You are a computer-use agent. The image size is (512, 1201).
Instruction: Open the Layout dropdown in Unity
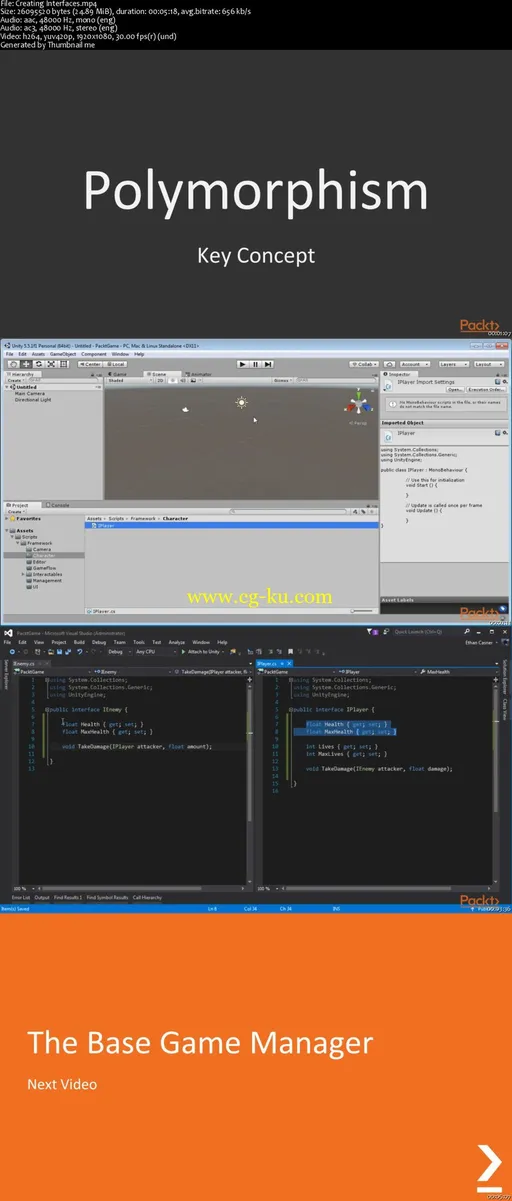488,364
